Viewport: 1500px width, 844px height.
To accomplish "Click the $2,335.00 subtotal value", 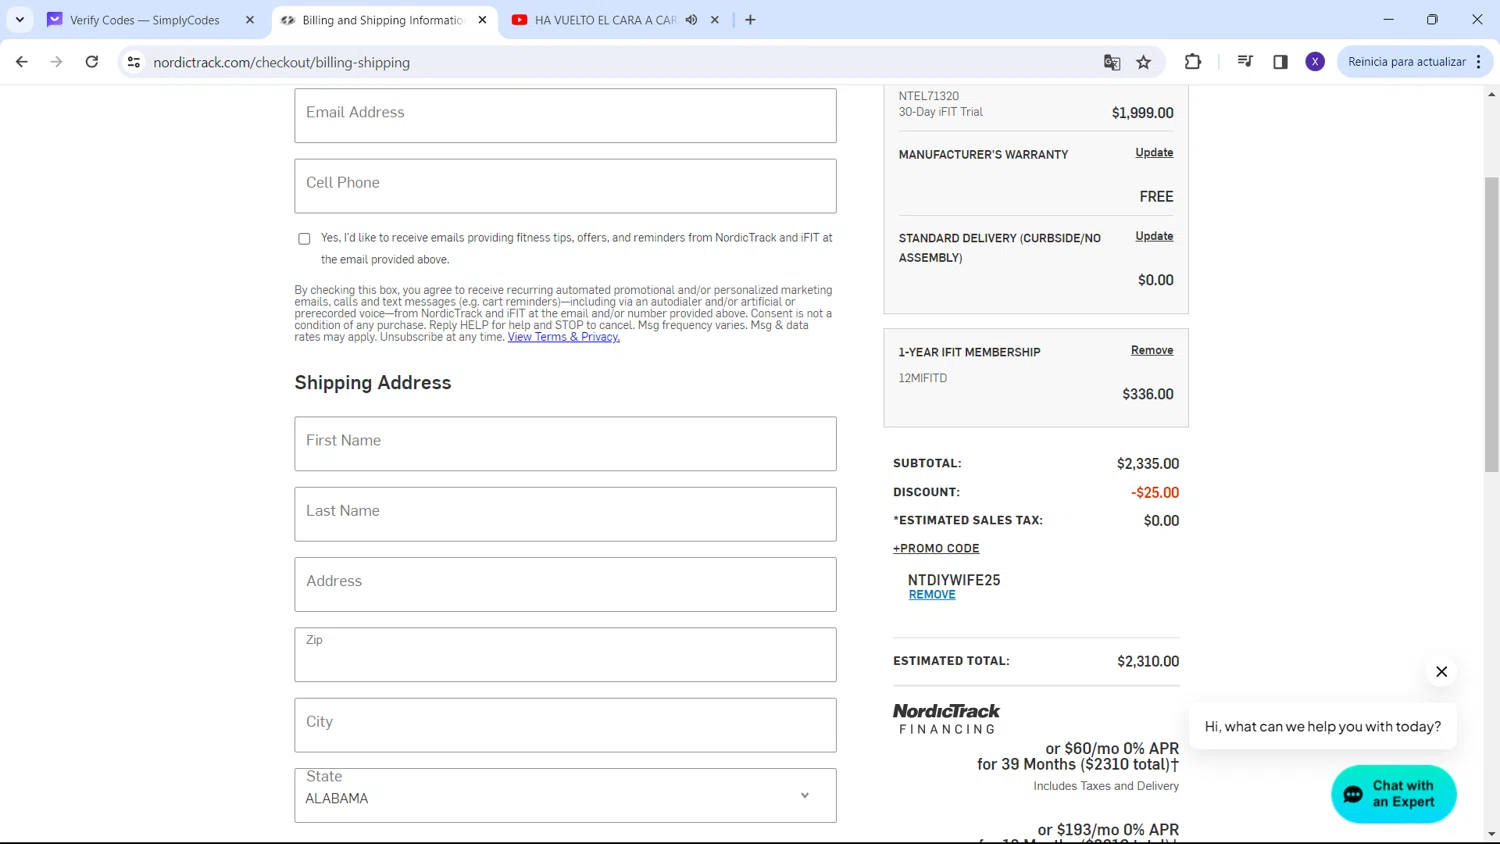I will (x=1148, y=464).
